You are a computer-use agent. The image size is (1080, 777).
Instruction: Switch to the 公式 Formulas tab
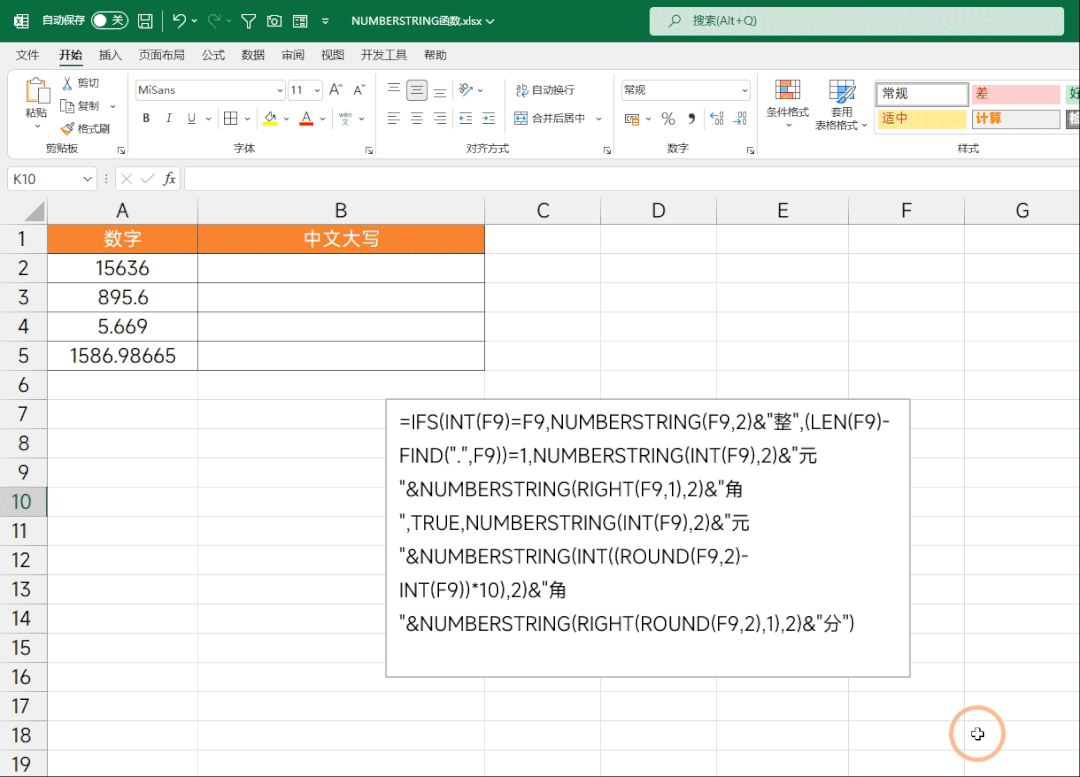pyautogui.click(x=213, y=55)
